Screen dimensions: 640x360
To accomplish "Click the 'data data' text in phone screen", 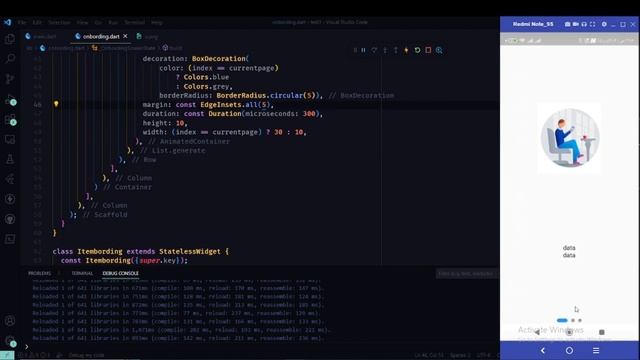I will coord(569,251).
